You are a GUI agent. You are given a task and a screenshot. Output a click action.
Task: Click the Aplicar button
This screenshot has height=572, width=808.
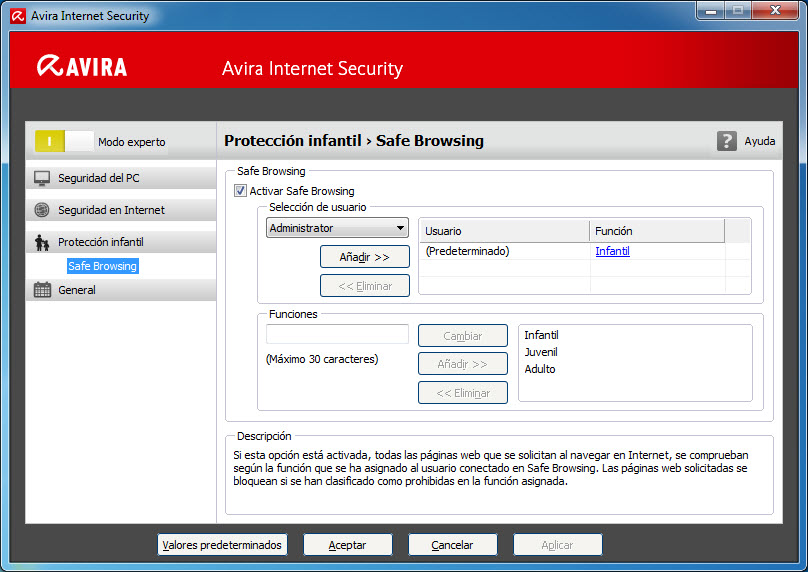(558, 545)
